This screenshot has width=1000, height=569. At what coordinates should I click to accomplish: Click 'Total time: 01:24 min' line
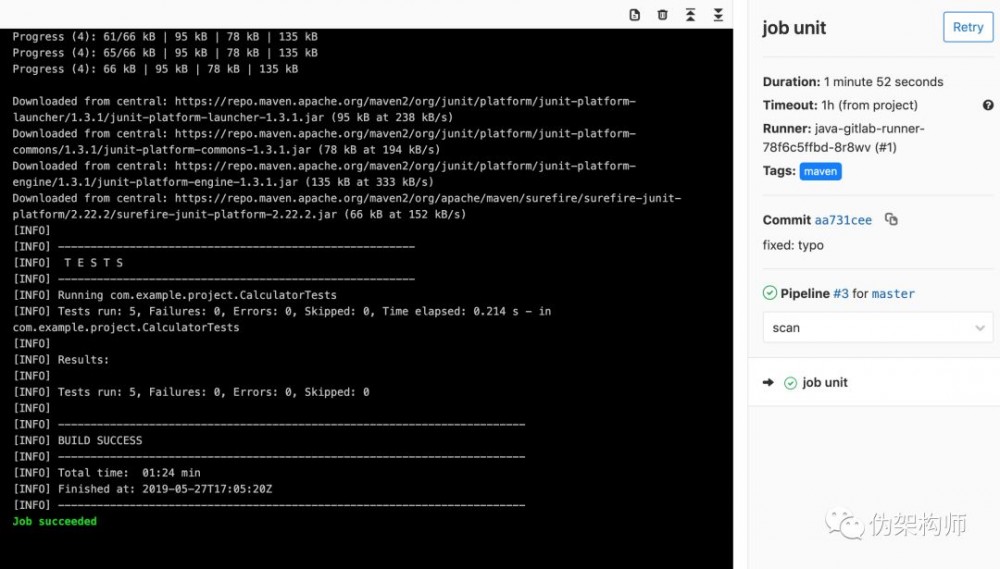click(x=107, y=473)
